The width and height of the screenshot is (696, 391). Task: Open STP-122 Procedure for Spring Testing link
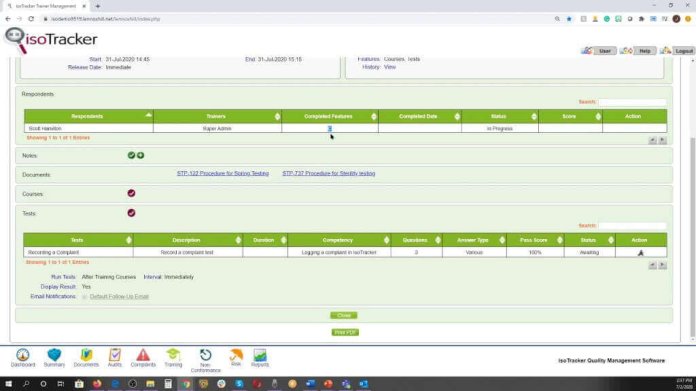[x=223, y=174]
